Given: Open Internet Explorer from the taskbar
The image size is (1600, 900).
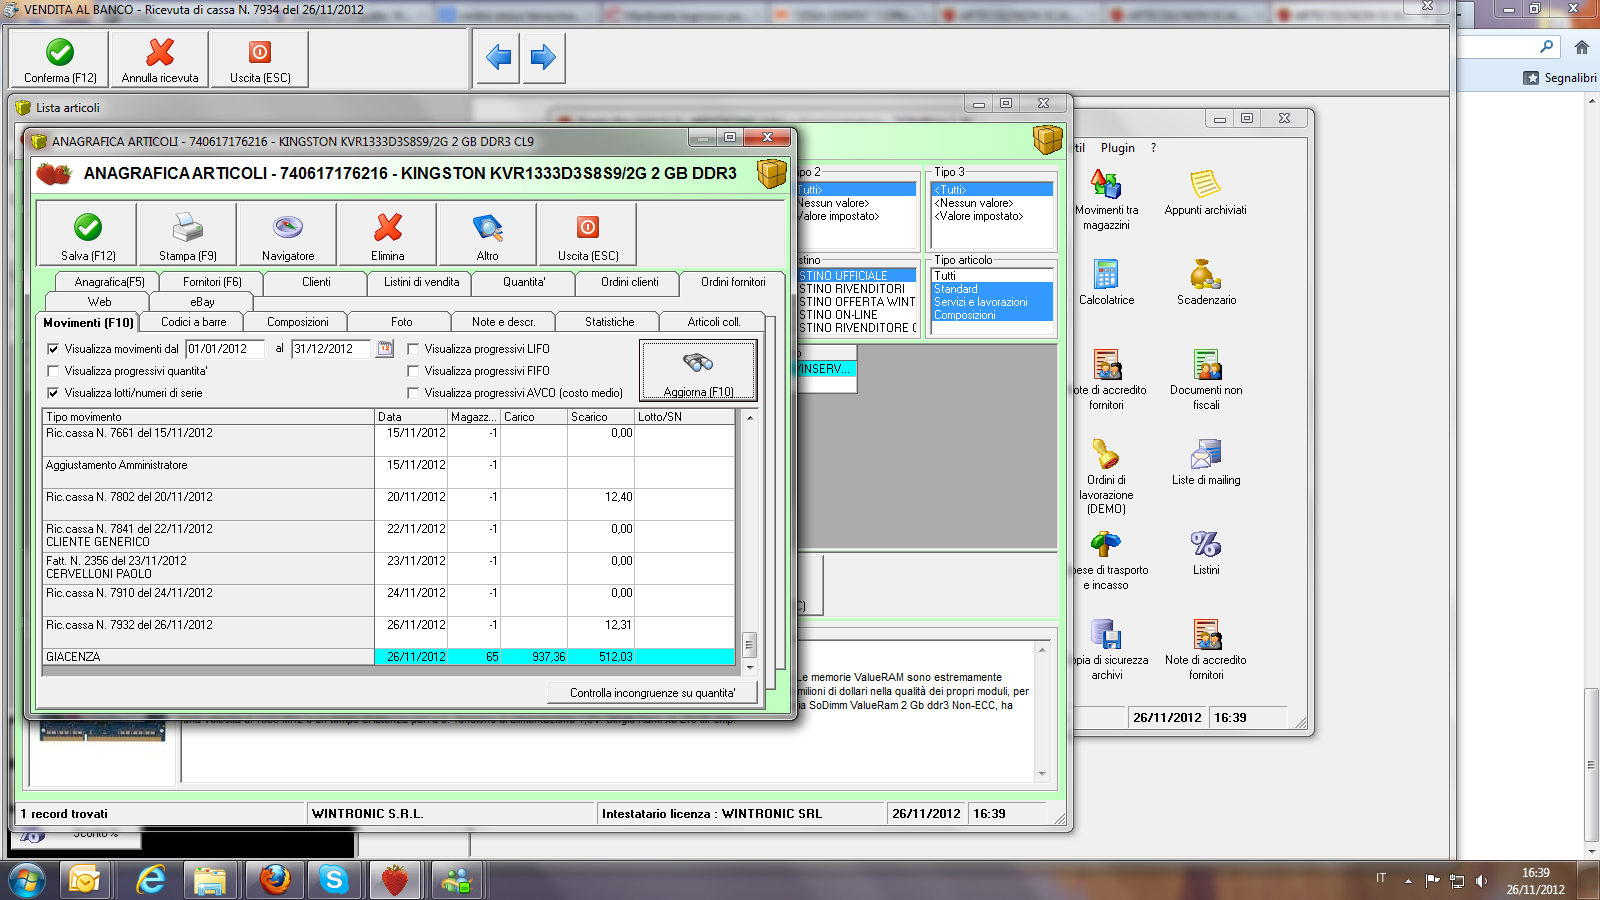Looking at the screenshot, I should coord(151,880).
